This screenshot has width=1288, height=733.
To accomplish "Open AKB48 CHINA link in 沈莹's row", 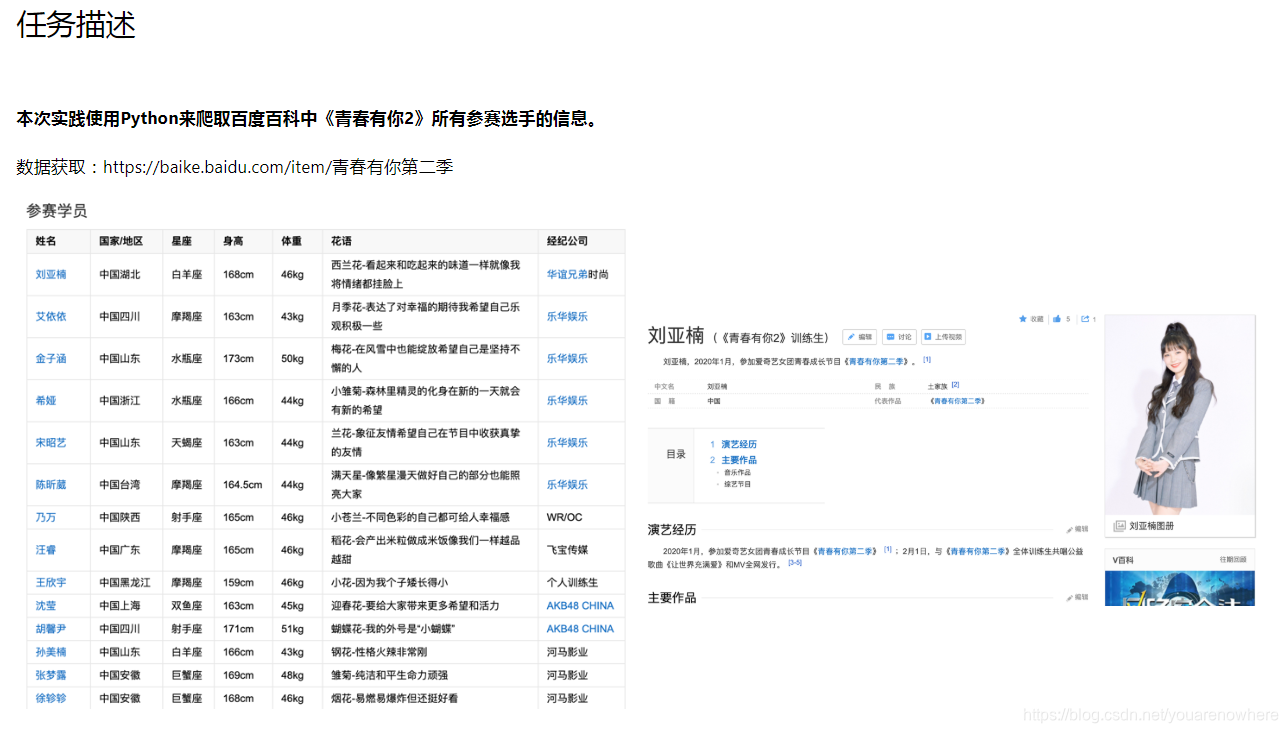I will tap(580, 605).
